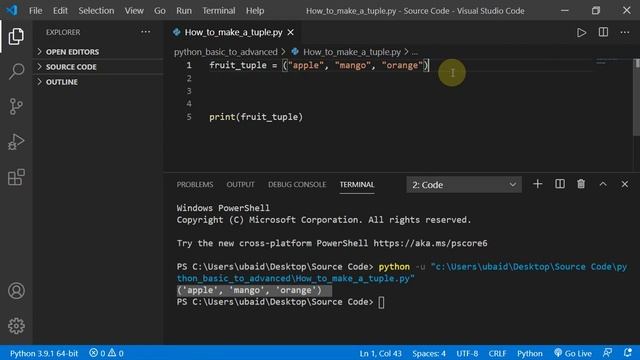Open the Search view in activity bar
This screenshot has height=360, width=640.
click(x=16, y=71)
